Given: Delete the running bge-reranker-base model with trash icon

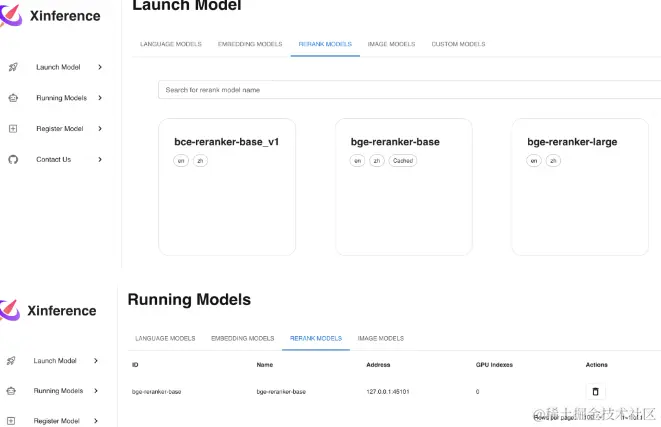Looking at the screenshot, I should pyautogui.click(x=595, y=392).
